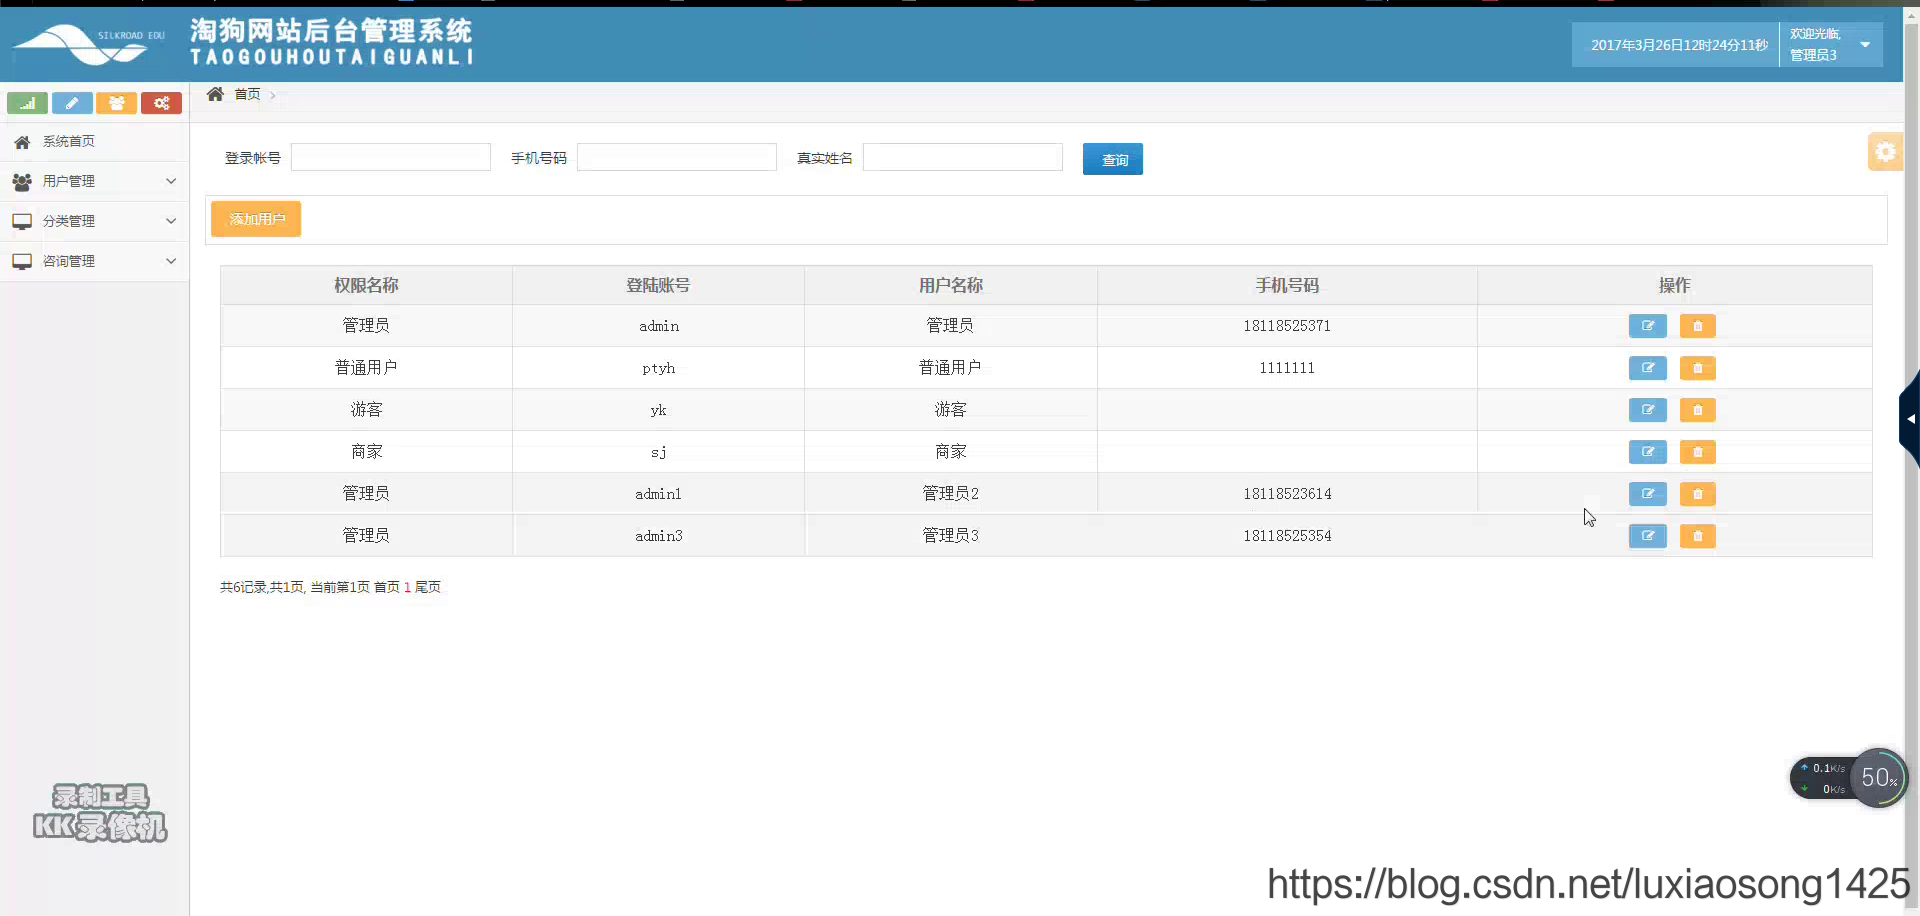Click the 用户管理 people icon
This screenshot has height=916, width=1920.
(x=22, y=182)
